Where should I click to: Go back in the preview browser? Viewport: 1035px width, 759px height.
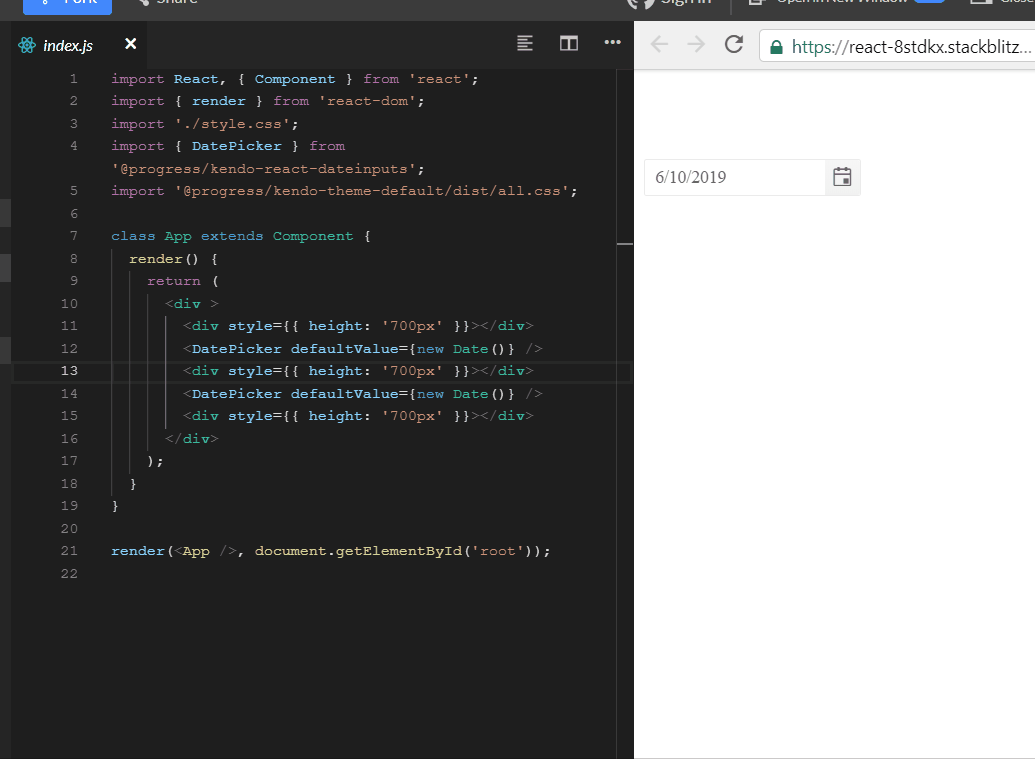(x=659, y=44)
